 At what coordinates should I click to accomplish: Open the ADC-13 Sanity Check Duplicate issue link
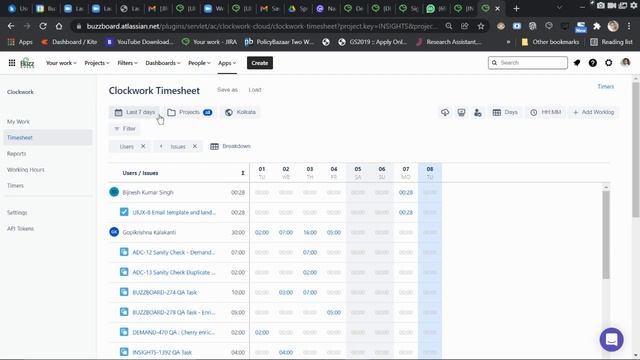click(x=174, y=272)
